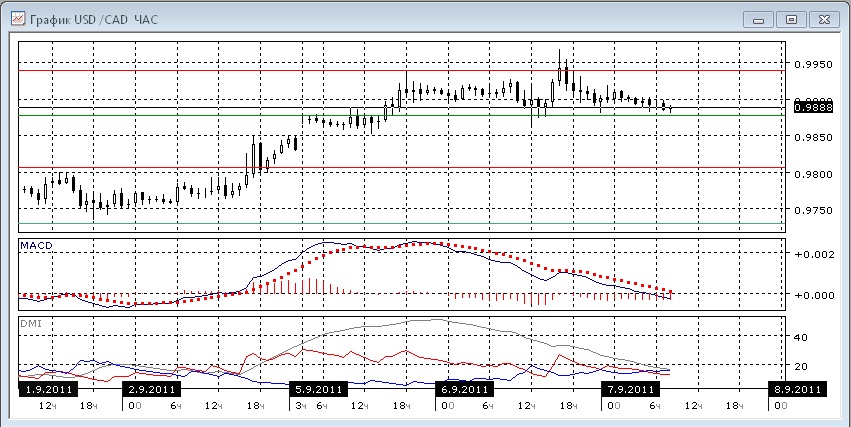Select the 2.9.2011 date marker
The image size is (851, 427).
click(151, 389)
